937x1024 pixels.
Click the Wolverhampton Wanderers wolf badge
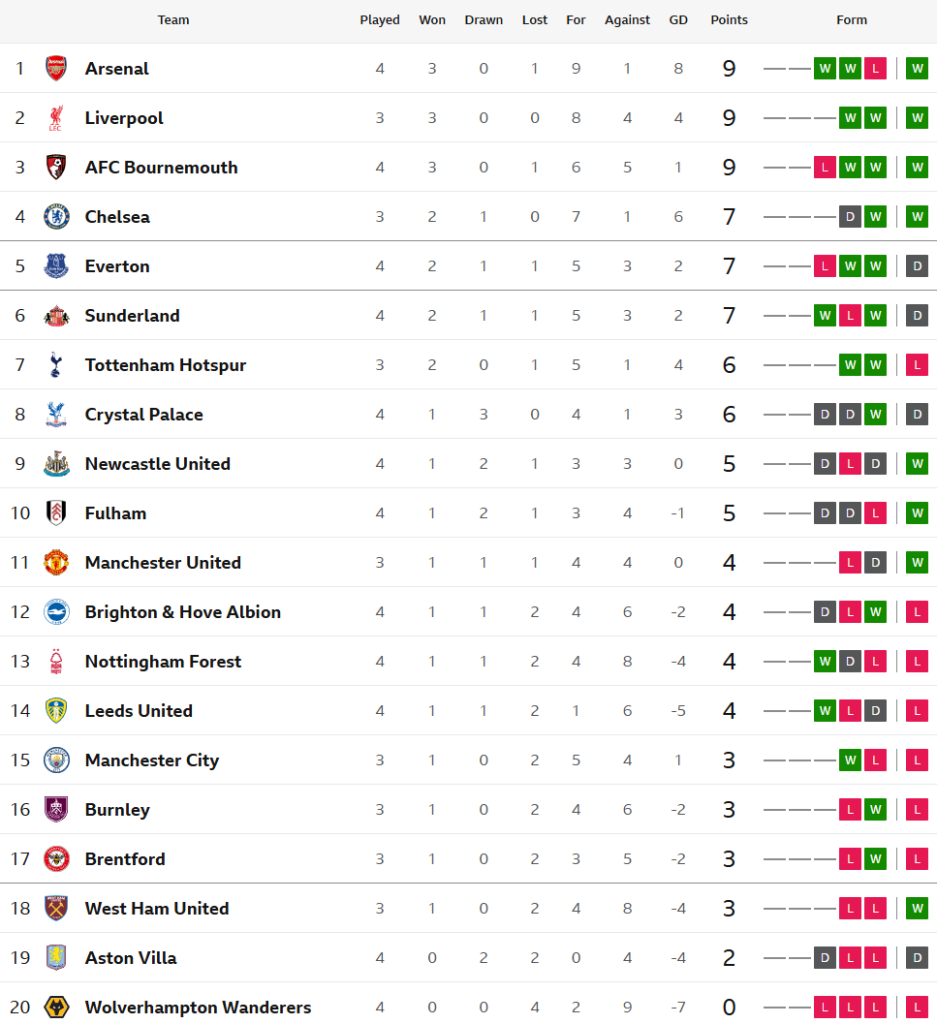56,1007
